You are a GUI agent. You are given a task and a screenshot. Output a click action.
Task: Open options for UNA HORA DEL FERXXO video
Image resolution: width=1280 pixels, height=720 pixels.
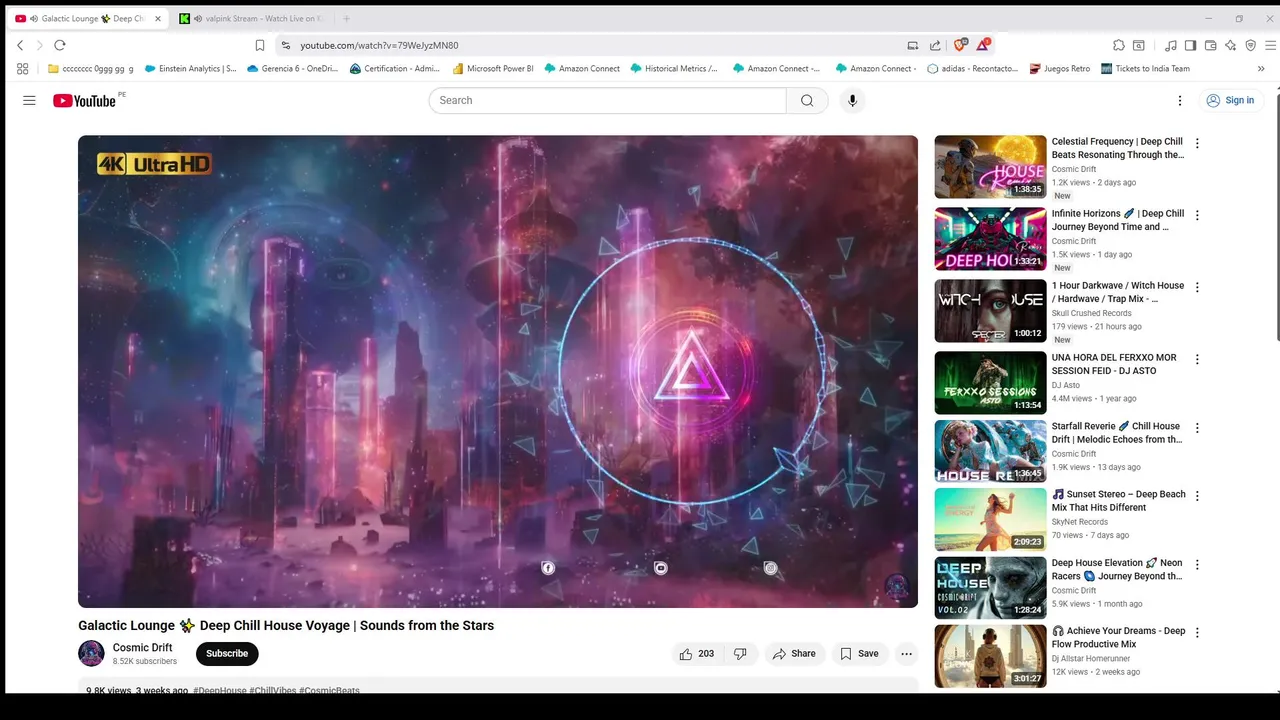click(x=1197, y=359)
